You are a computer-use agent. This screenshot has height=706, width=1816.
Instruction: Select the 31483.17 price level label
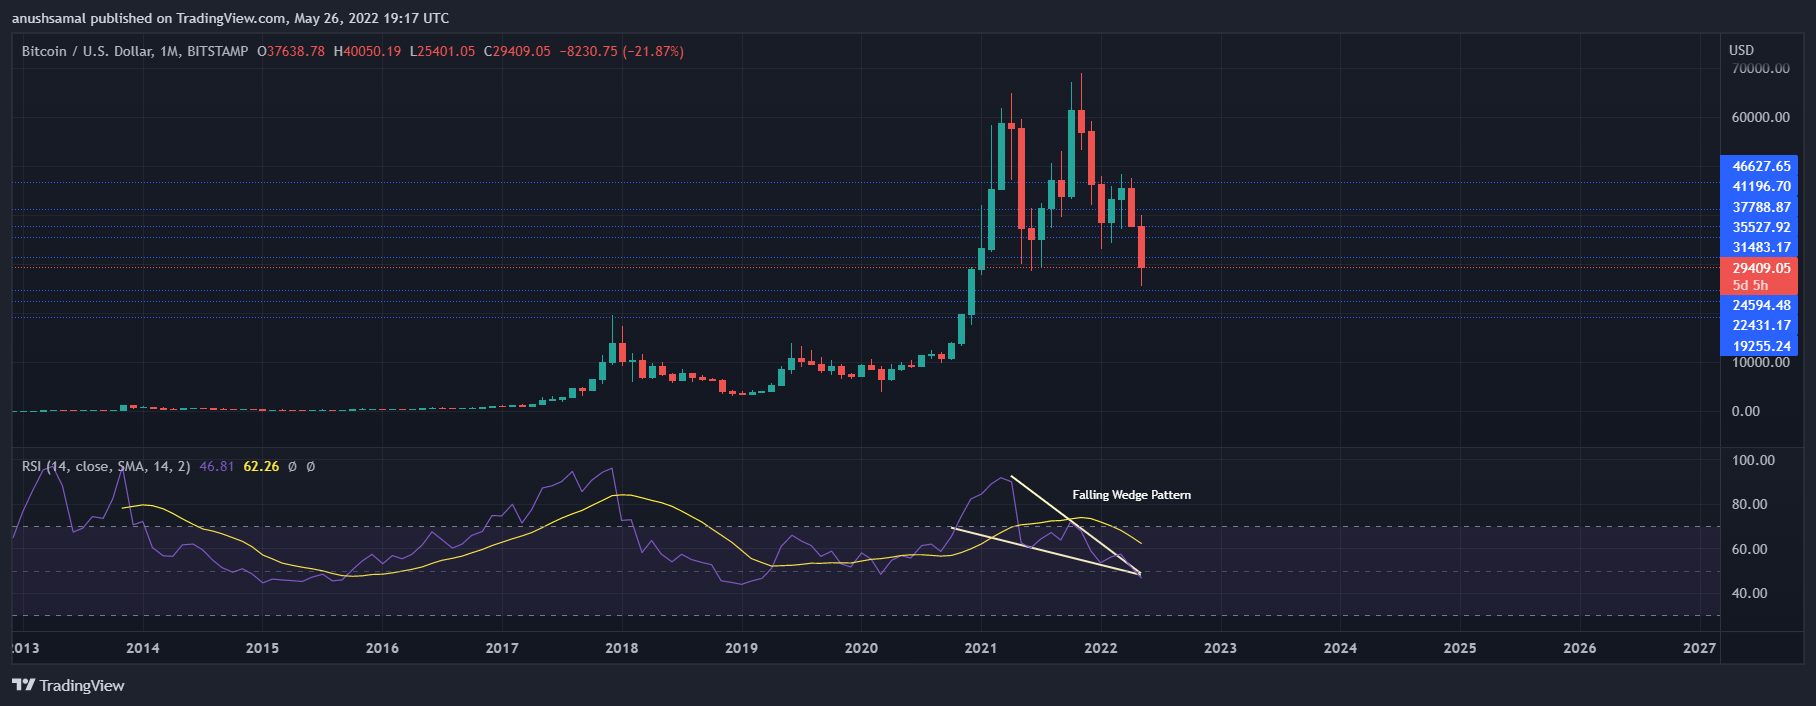pos(1758,247)
